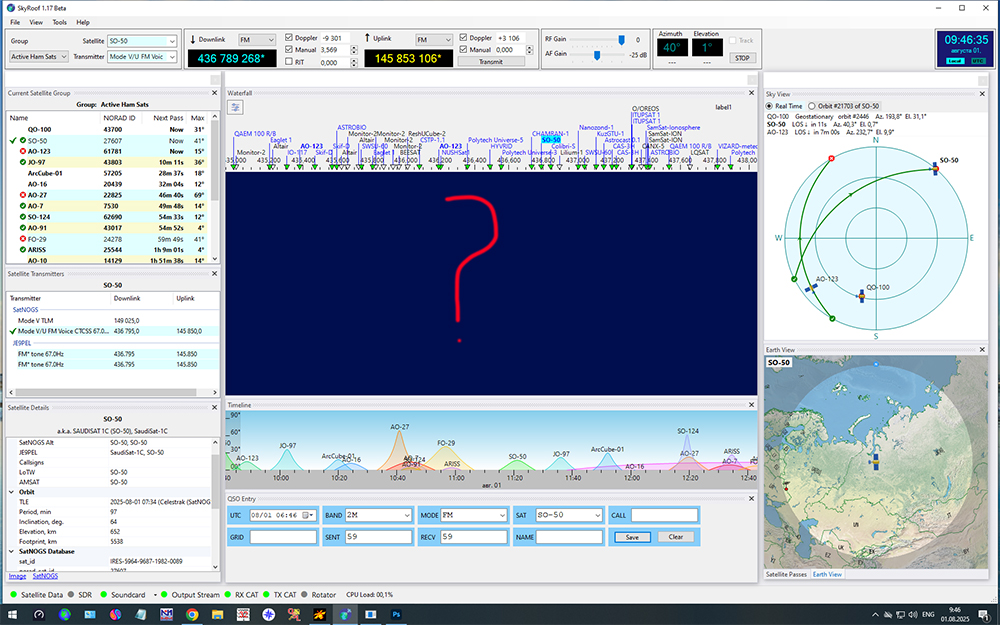This screenshot has width=1000, height=625.
Task: Toggle the Downlink Manual checkbox
Action: pos(289,49)
